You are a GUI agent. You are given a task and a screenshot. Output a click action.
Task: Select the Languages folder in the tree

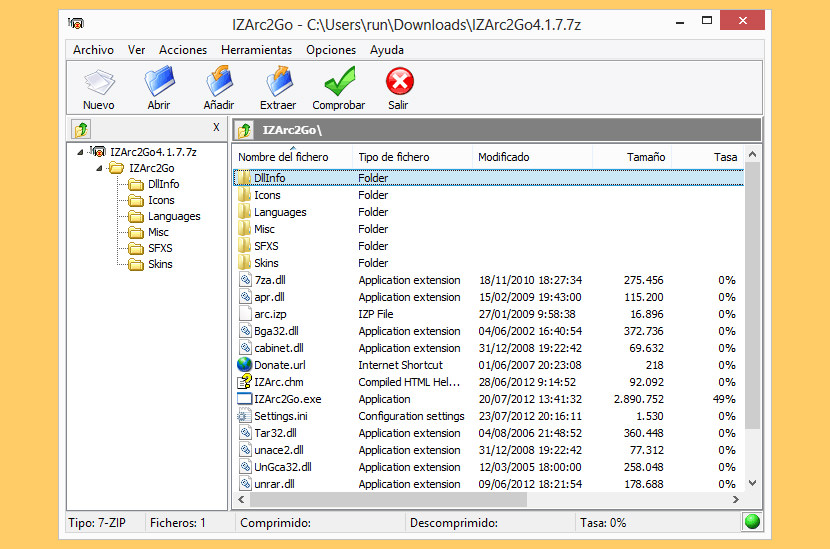(174, 216)
